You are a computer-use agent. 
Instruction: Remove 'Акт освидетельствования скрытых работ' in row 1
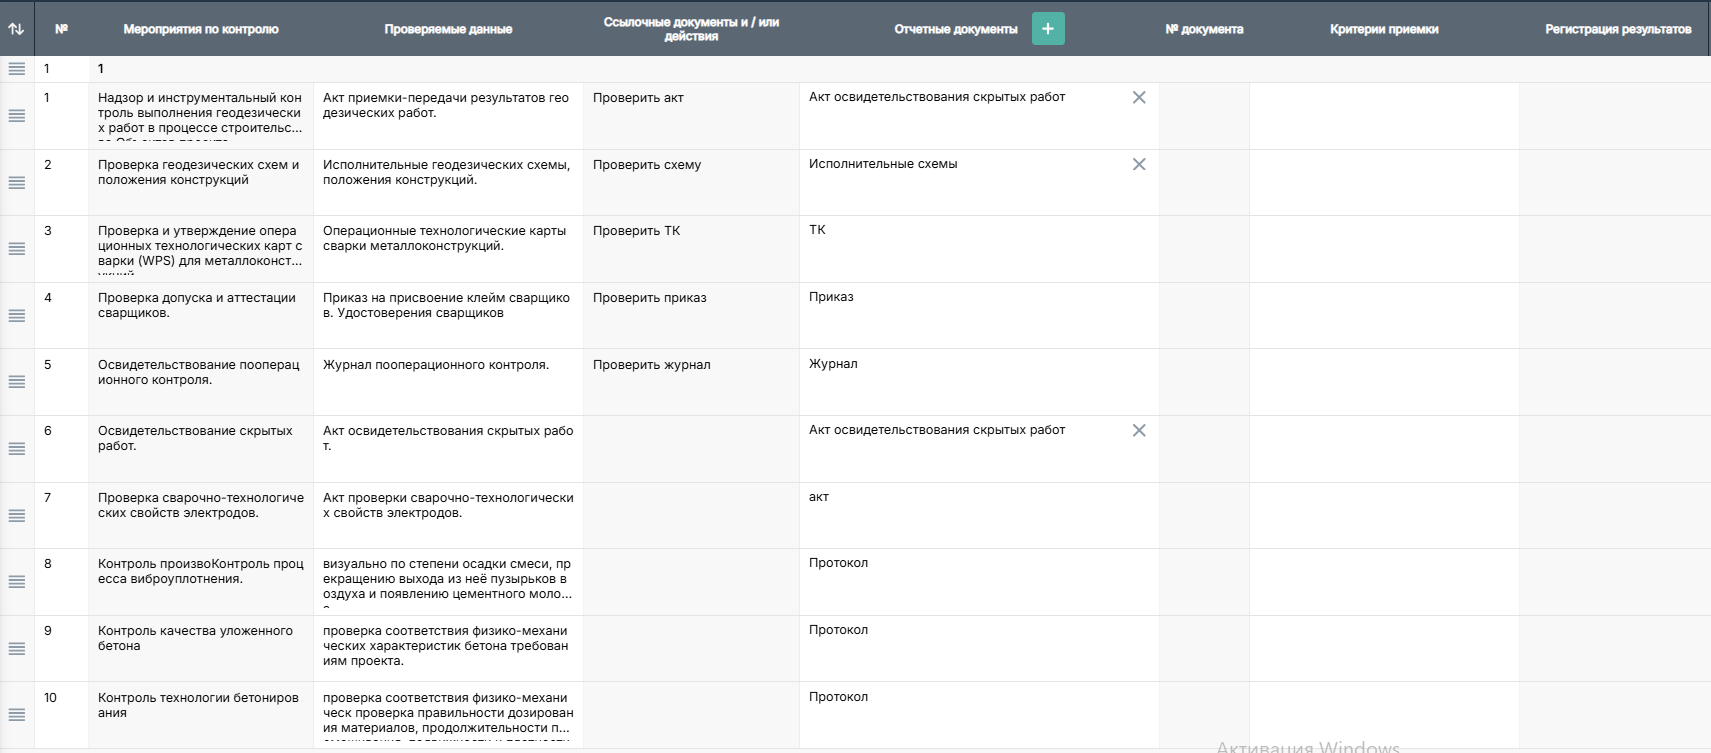(x=1138, y=98)
